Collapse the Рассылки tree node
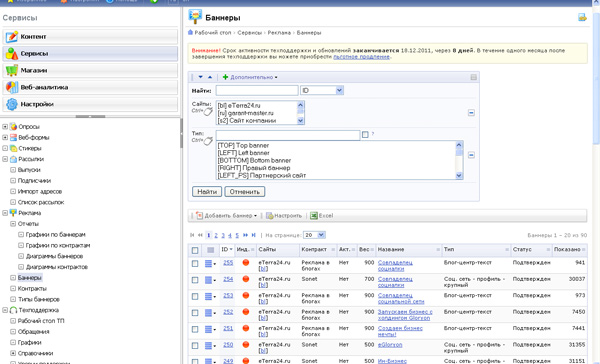This screenshot has height=364, width=600. tap(5, 159)
